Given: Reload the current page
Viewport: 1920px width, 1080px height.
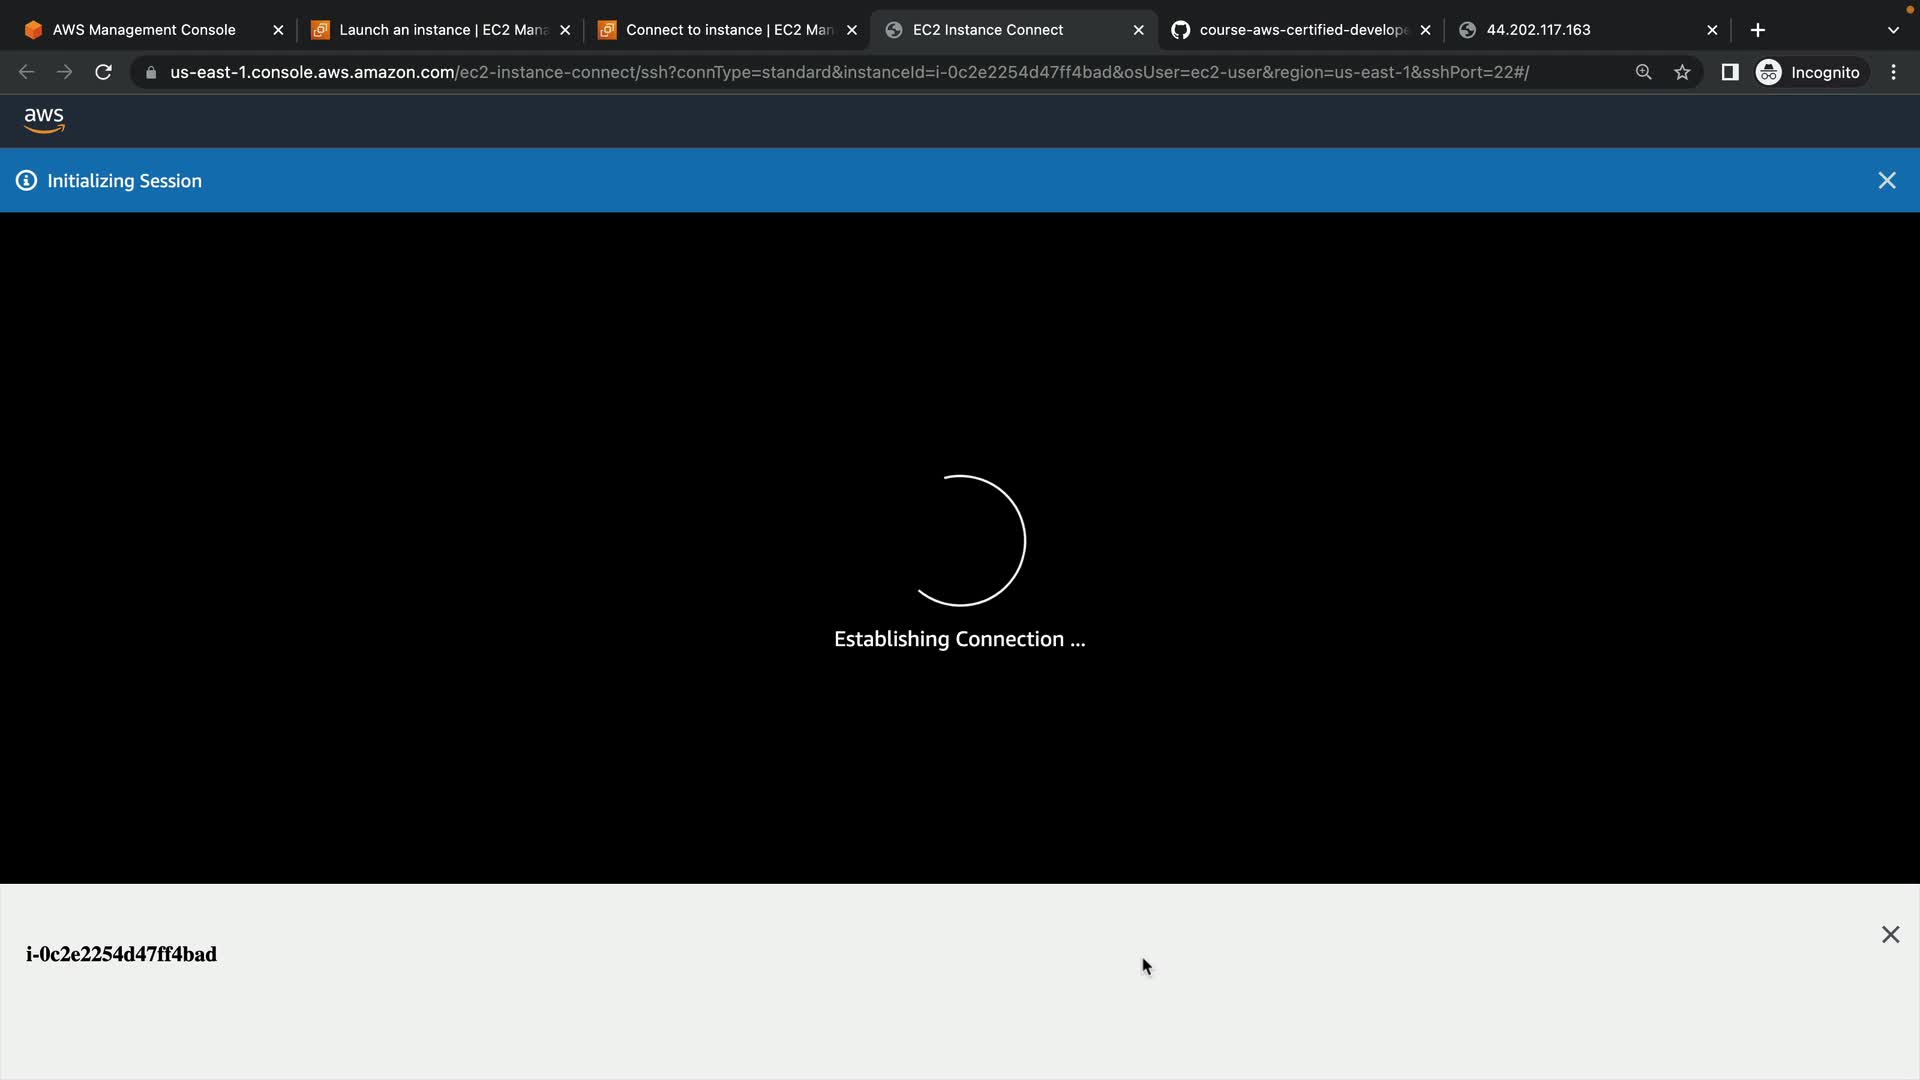Looking at the screenshot, I should 103,72.
